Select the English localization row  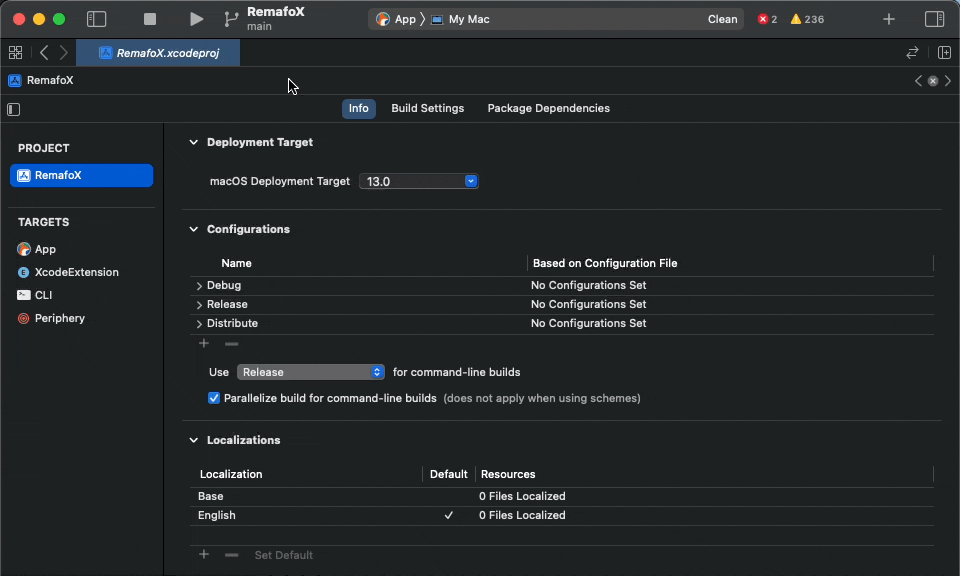pyautogui.click(x=300, y=515)
